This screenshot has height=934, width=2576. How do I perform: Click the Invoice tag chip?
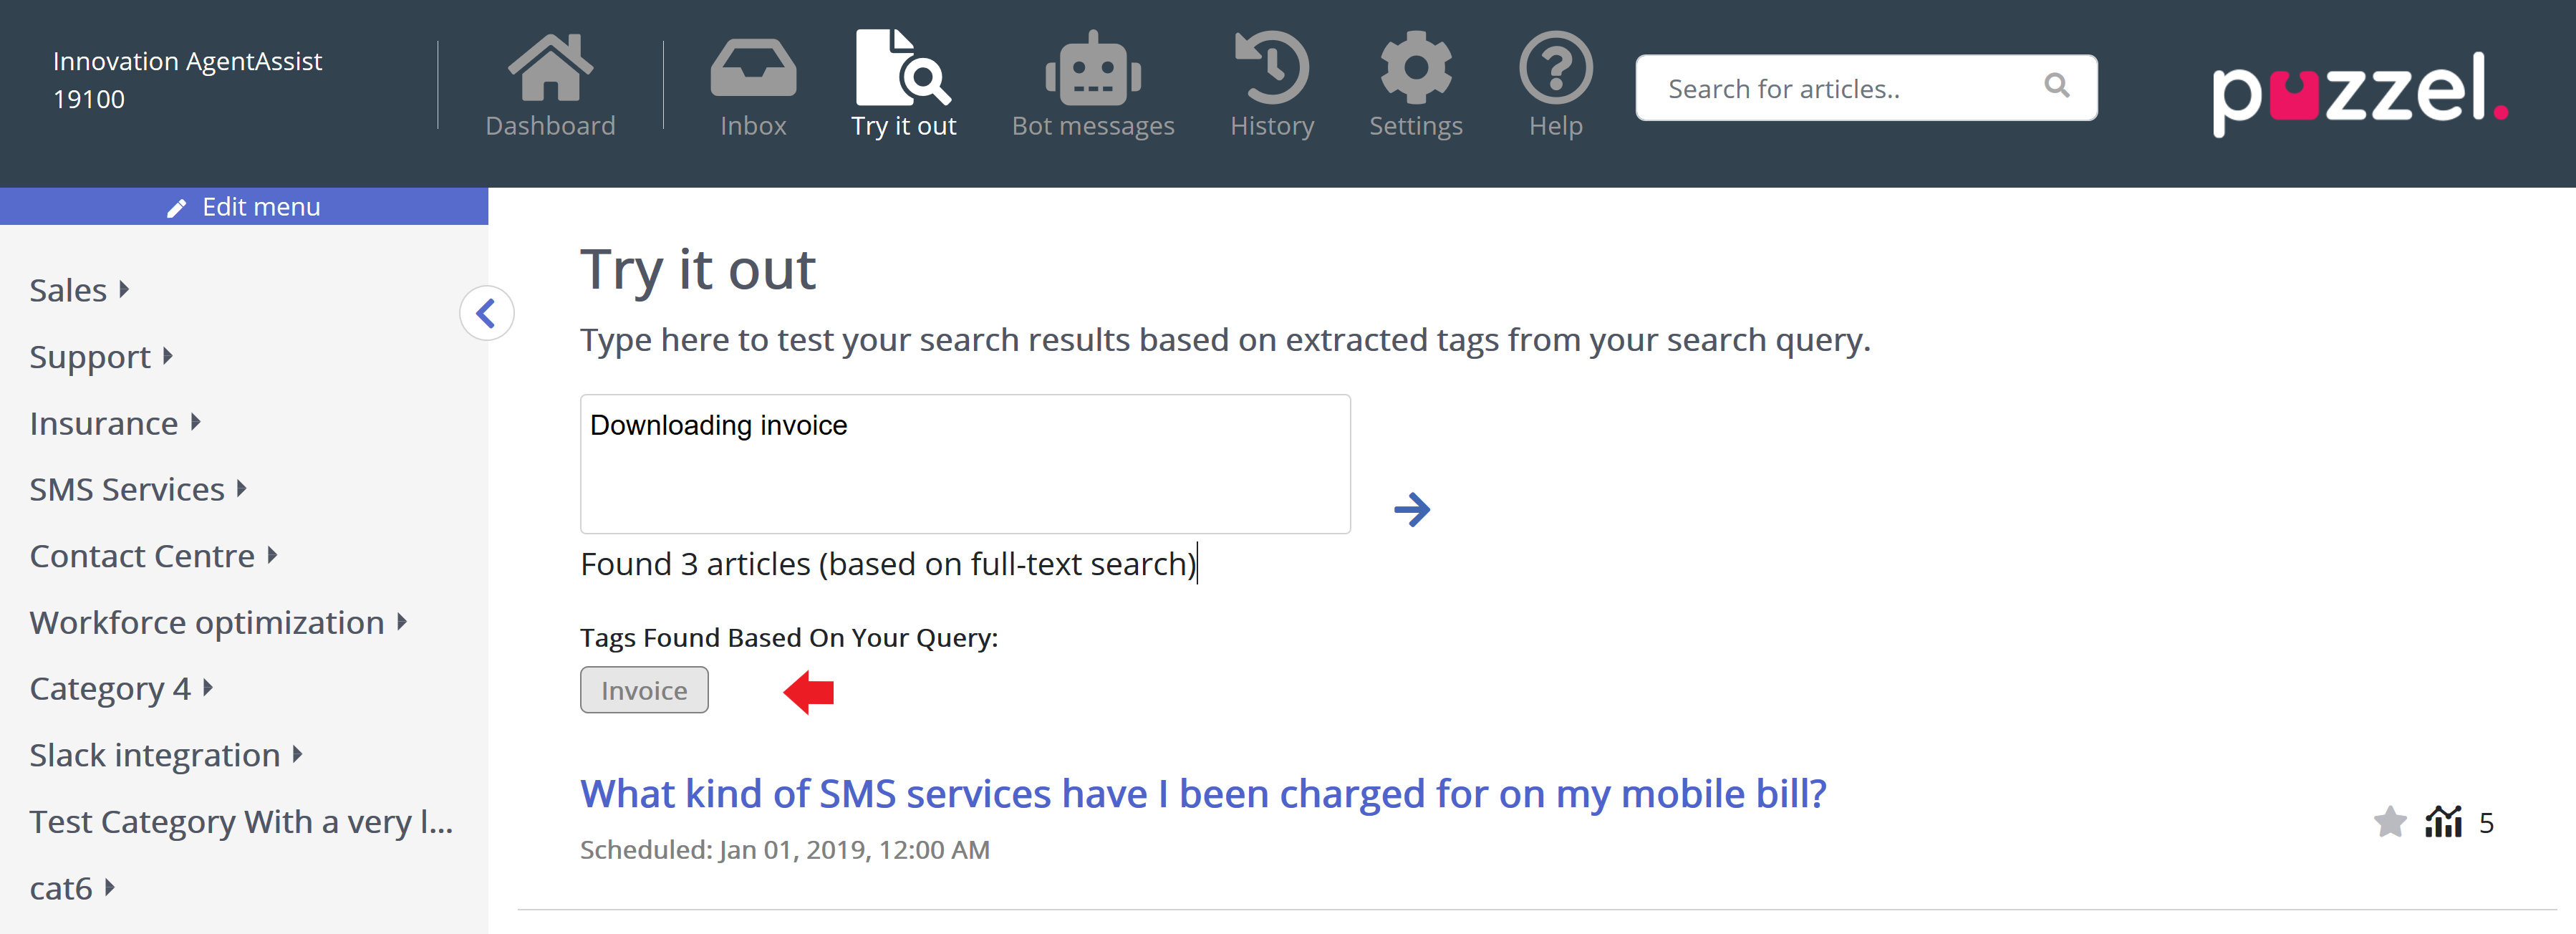(x=644, y=690)
